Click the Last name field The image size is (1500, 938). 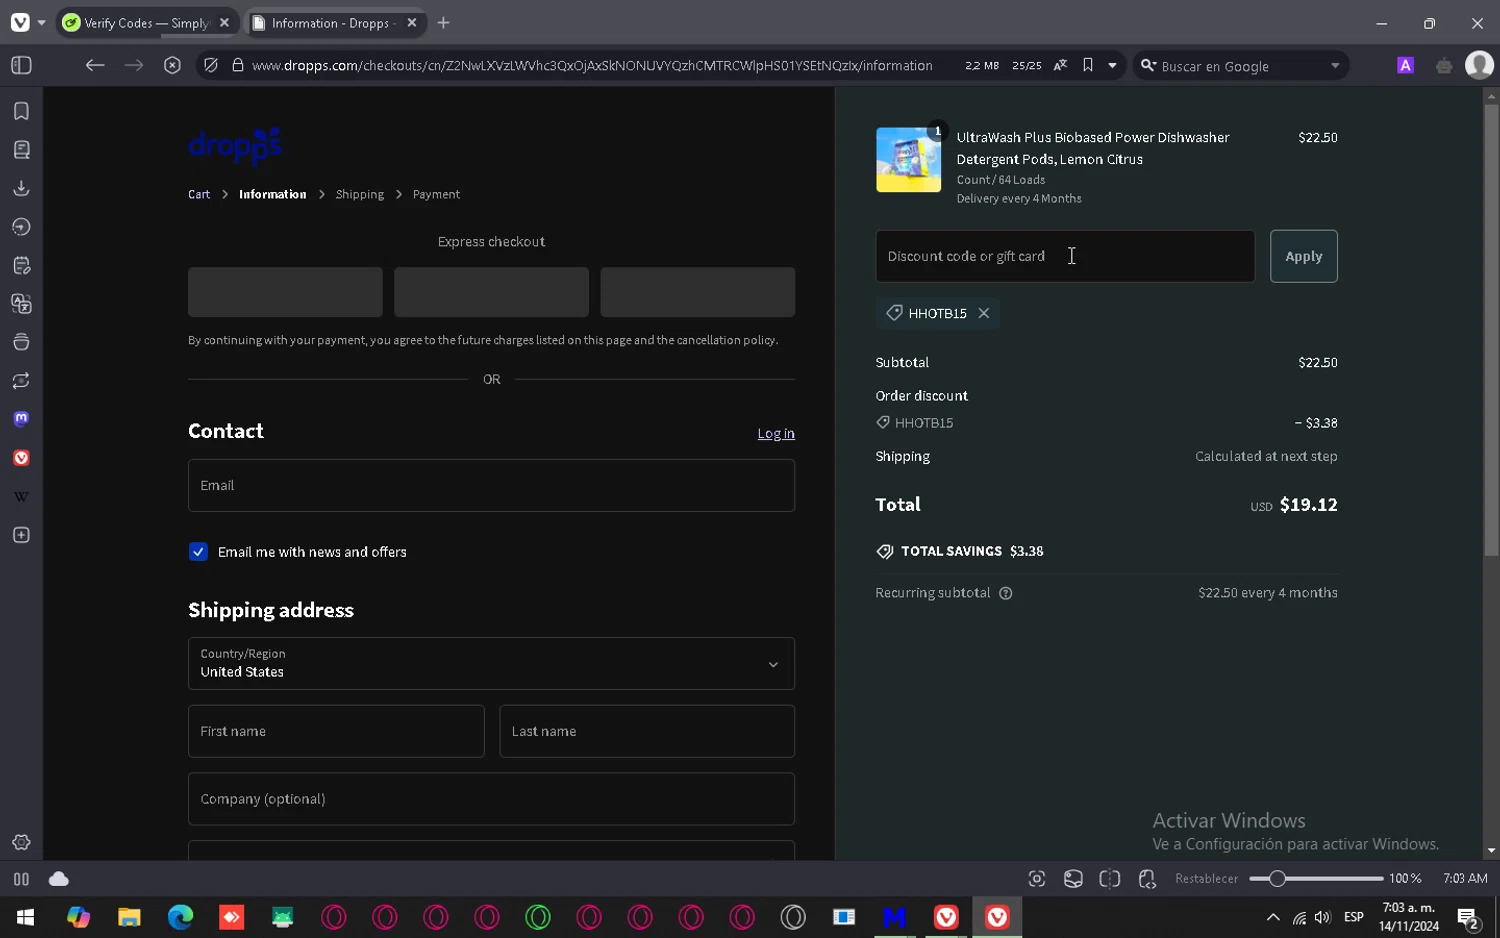click(647, 731)
